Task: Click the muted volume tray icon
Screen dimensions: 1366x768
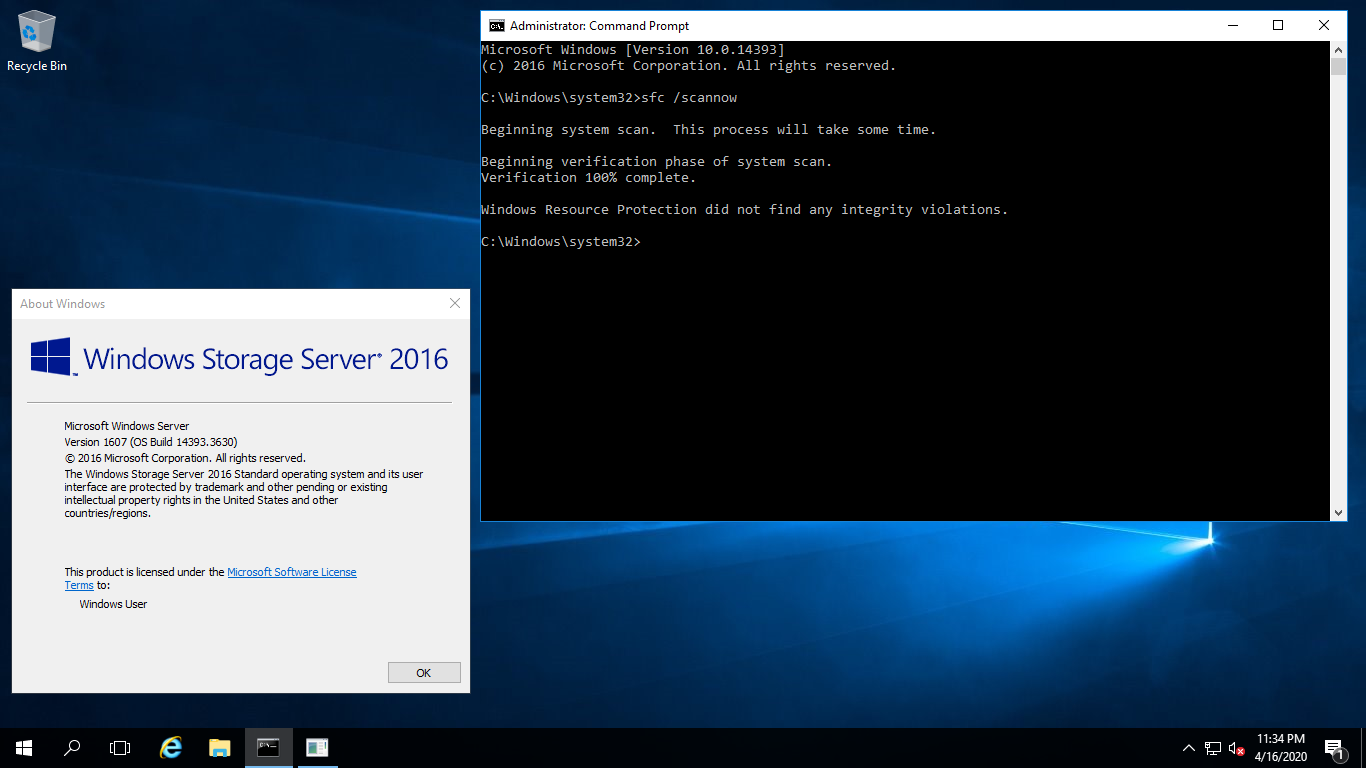Action: point(1236,748)
